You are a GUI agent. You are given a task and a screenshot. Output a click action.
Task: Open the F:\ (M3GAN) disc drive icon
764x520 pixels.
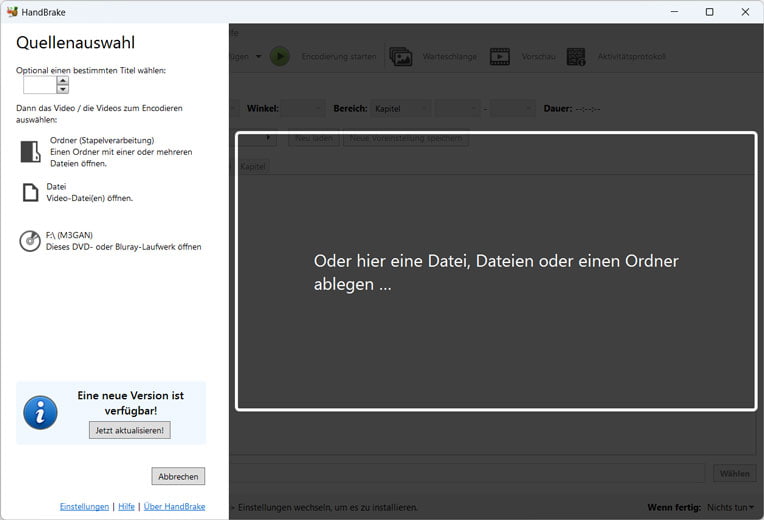(x=30, y=241)
